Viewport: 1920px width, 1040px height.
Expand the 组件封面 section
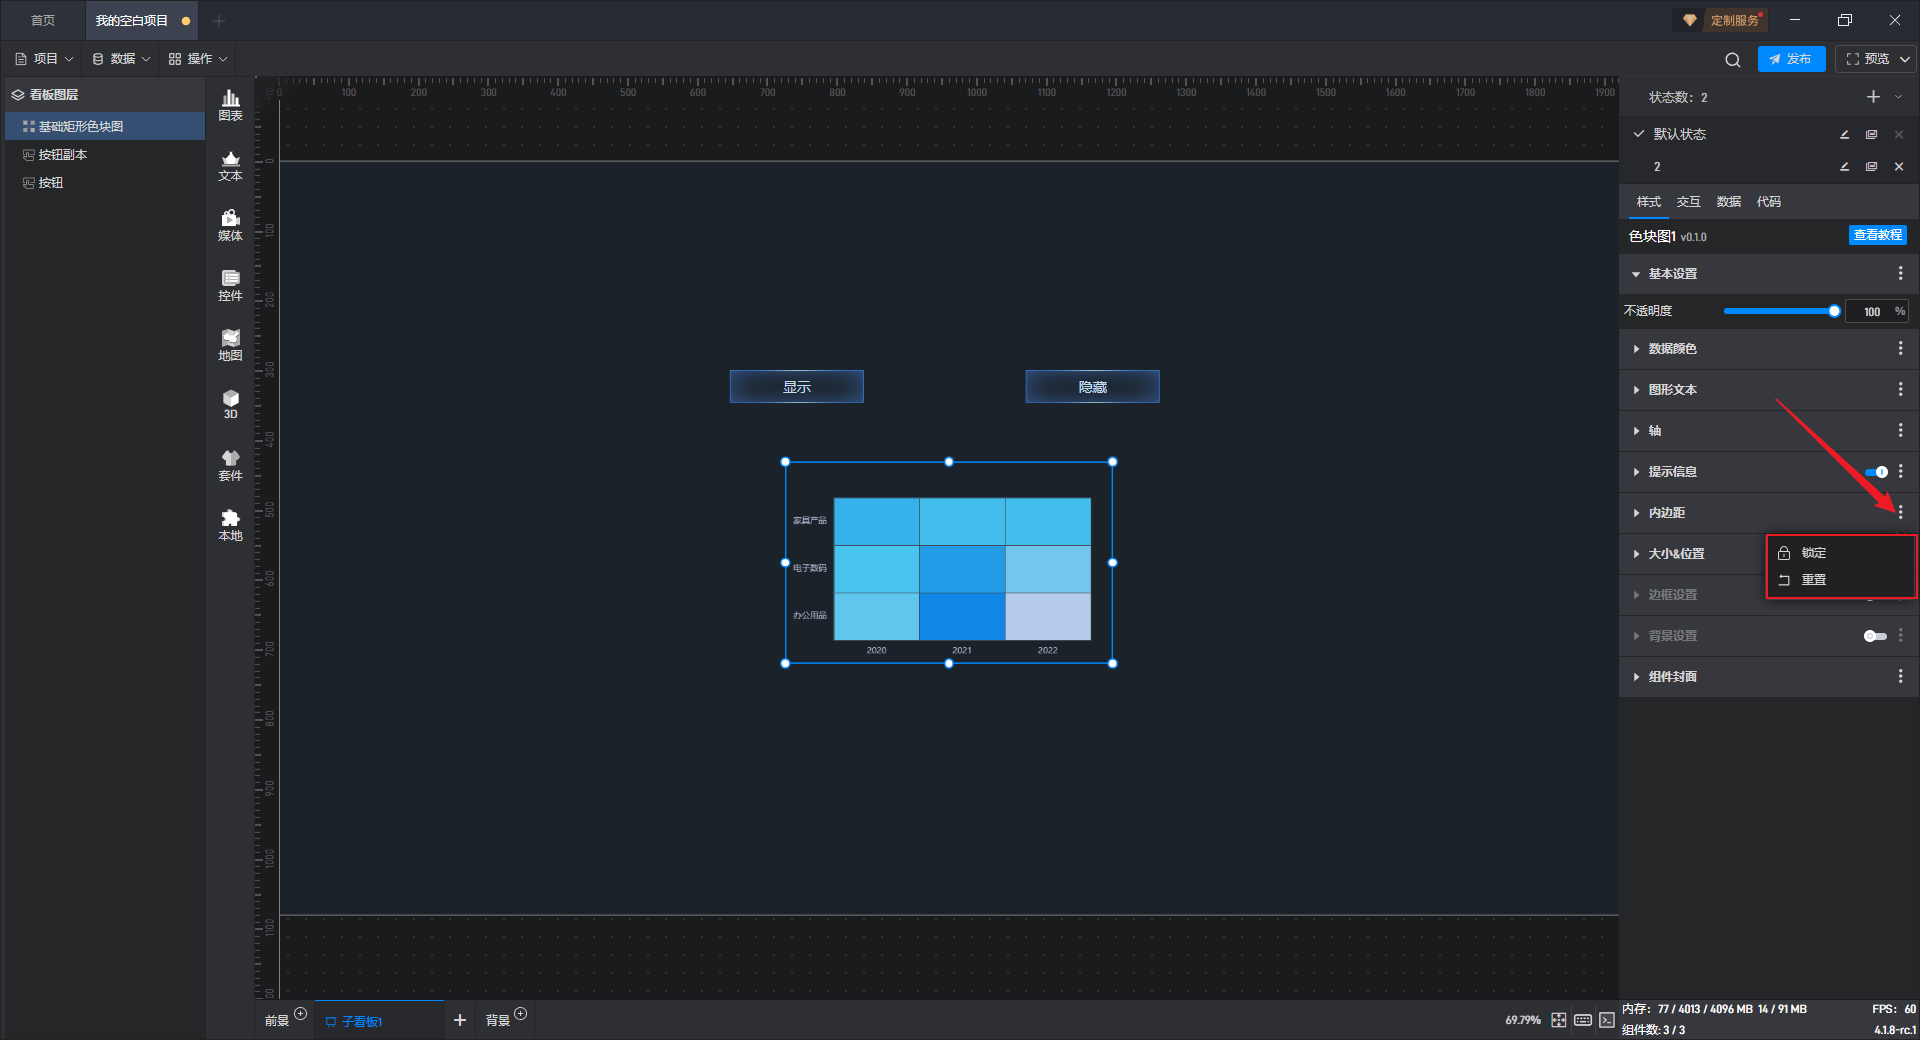(x=1636, y=677)
